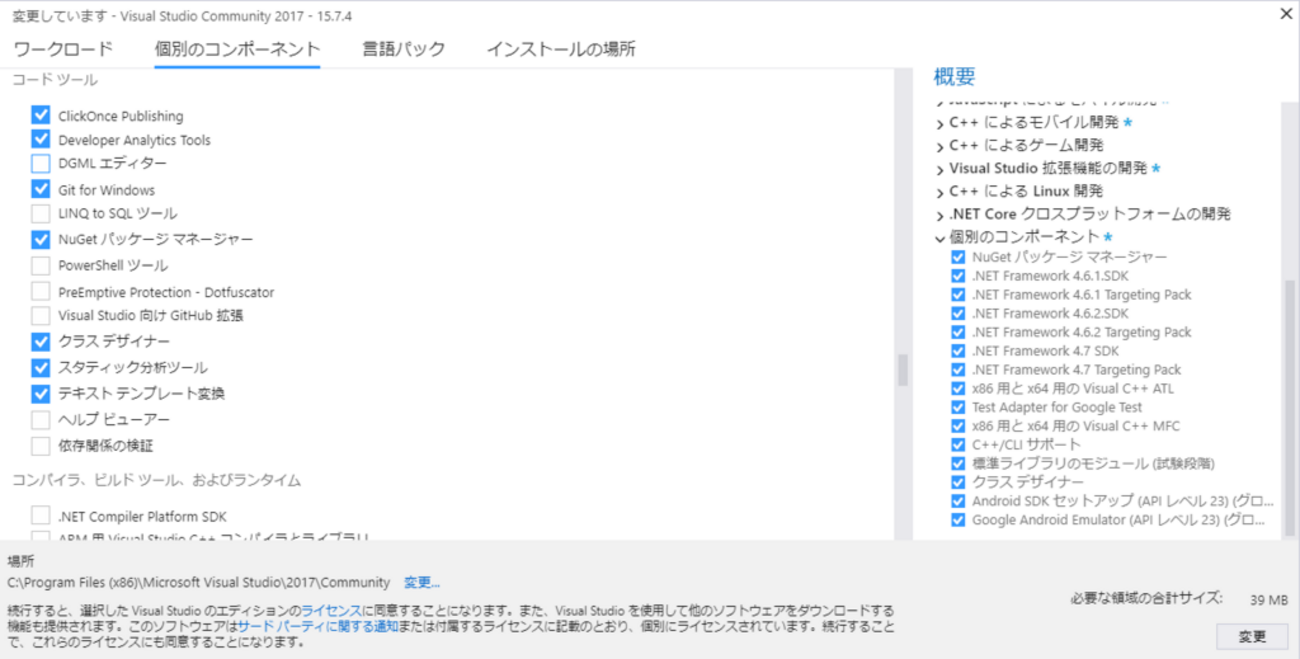Click the 変更 button to apply changes
Screen dimensions: 1300x659
pos(1252,636)
